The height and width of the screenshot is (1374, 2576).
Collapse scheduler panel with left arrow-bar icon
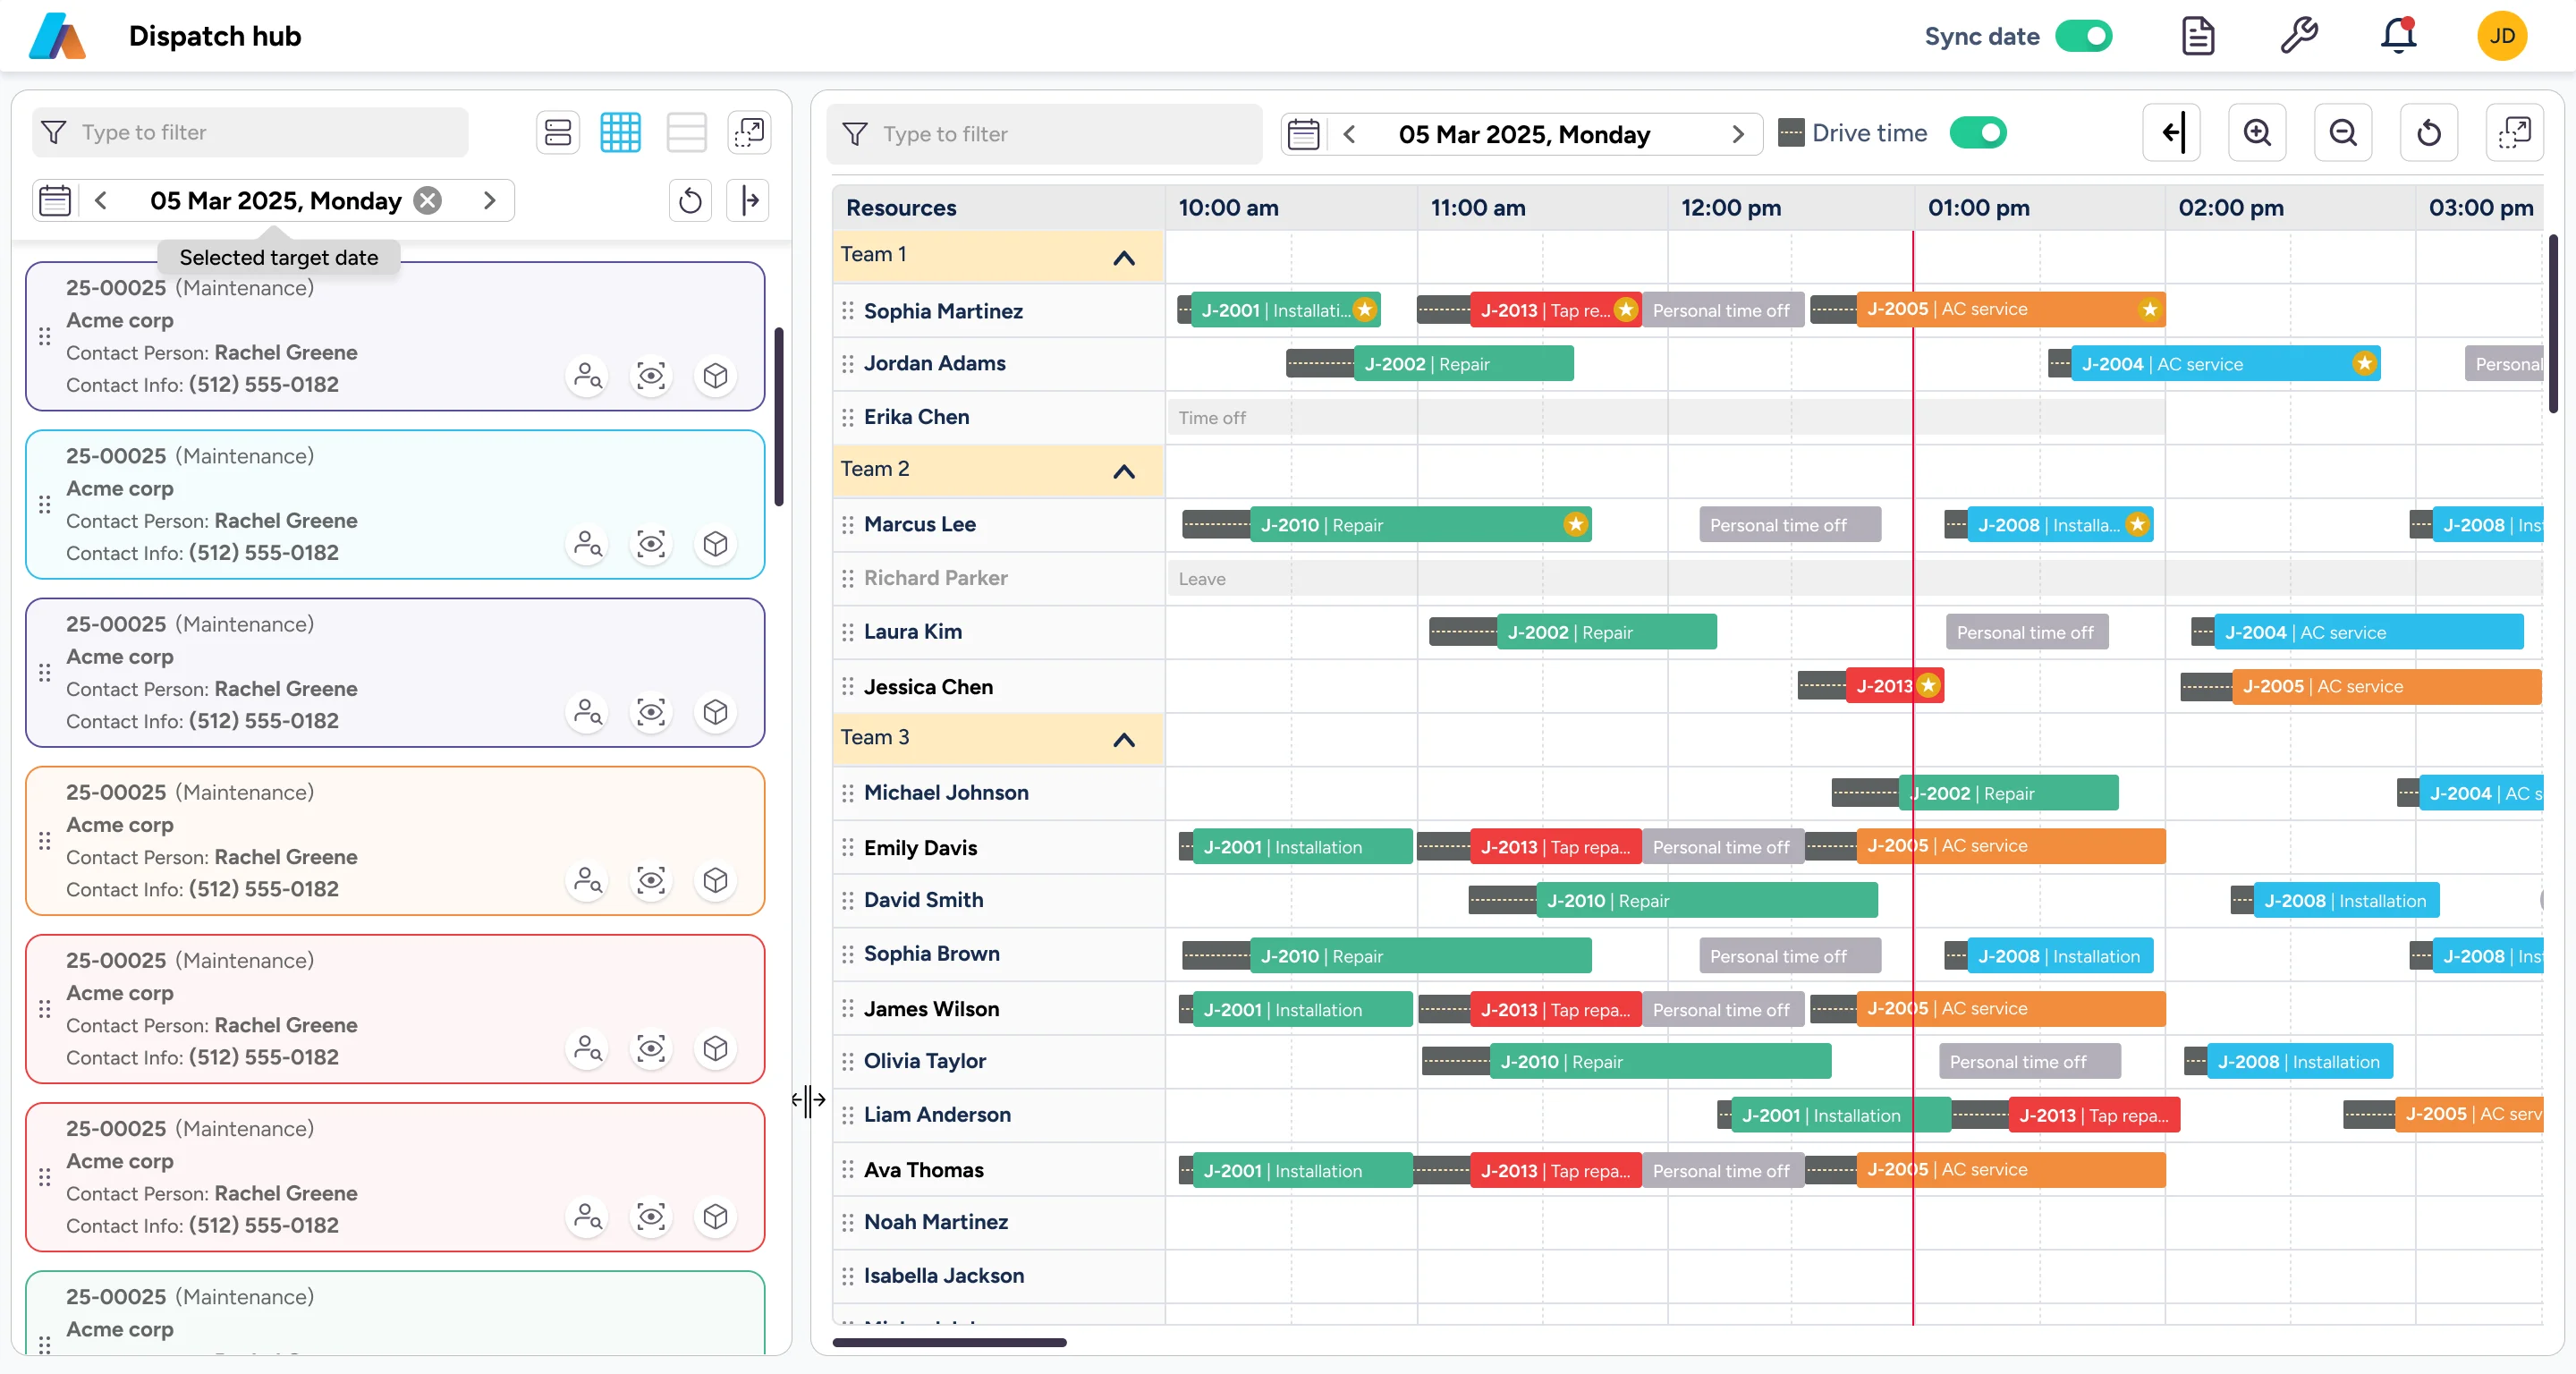coord(2172,133)
